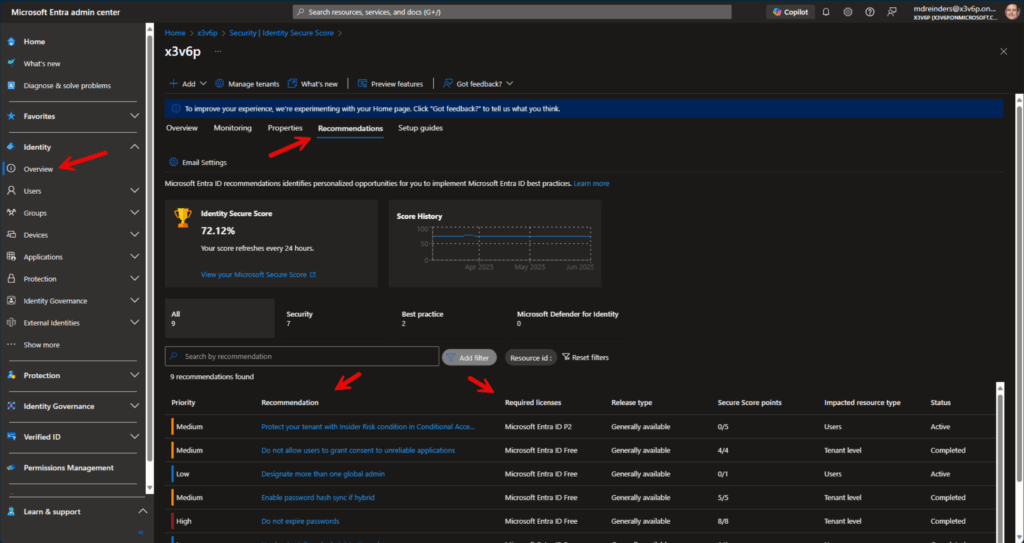Click the top search resources box

512,12
